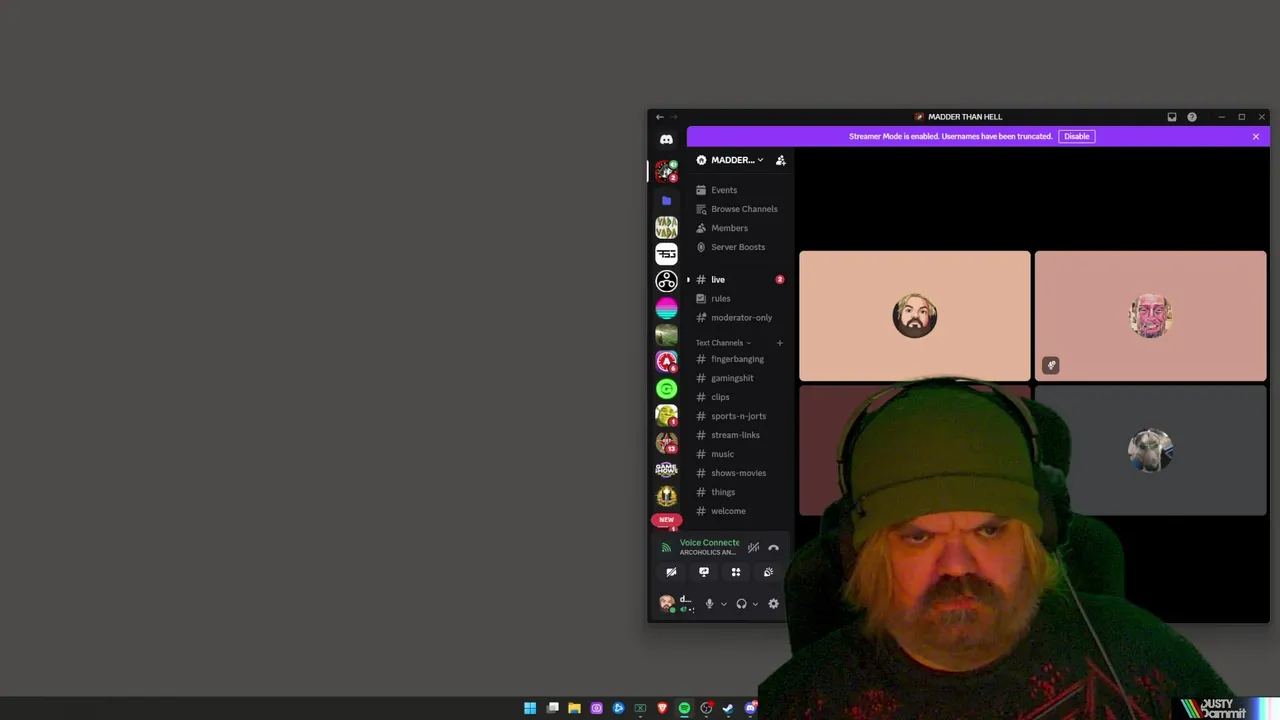
Task: Open the sports-n-jorts channel
Action: (739, 416)
